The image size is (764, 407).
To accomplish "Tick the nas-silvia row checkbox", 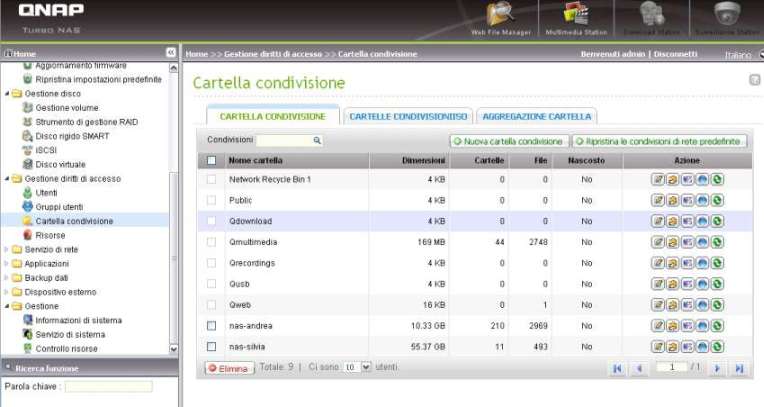I will click(211, 347).
